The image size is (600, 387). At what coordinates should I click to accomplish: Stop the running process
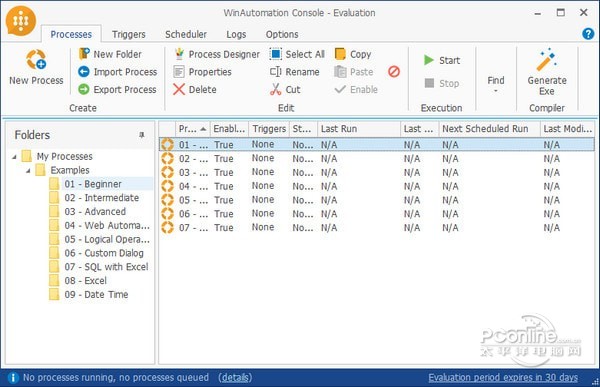442,83
